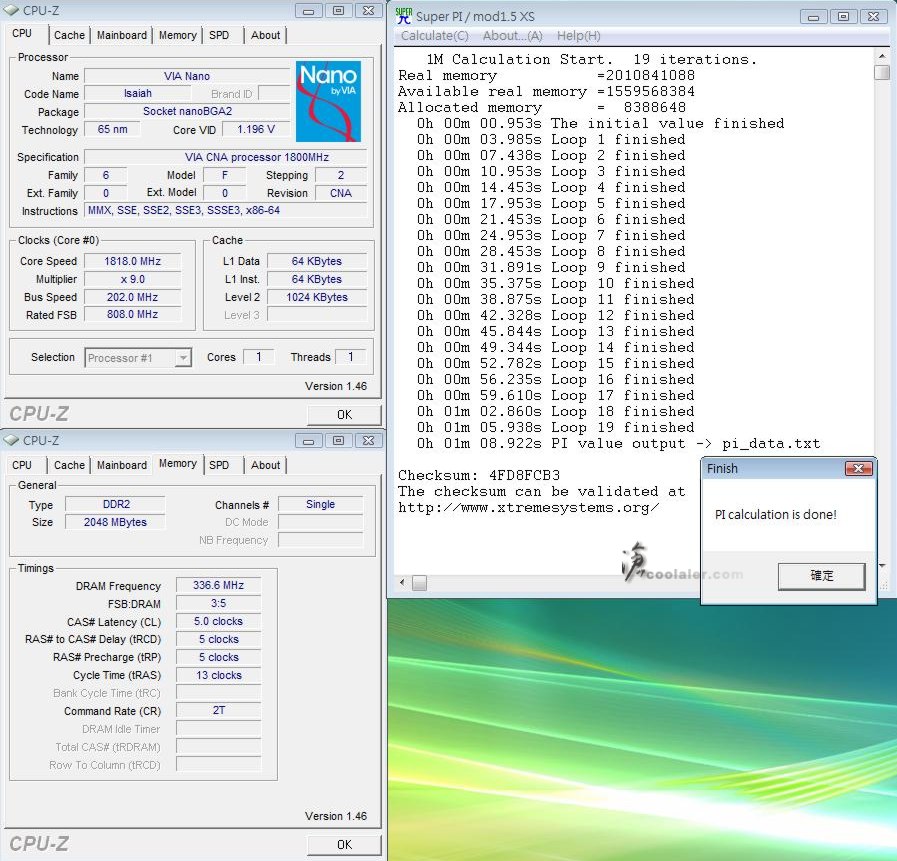Open the Calculate(C) menu in Super PI
Viewport: 897px width, 861px height.
[x=435, y=35]
